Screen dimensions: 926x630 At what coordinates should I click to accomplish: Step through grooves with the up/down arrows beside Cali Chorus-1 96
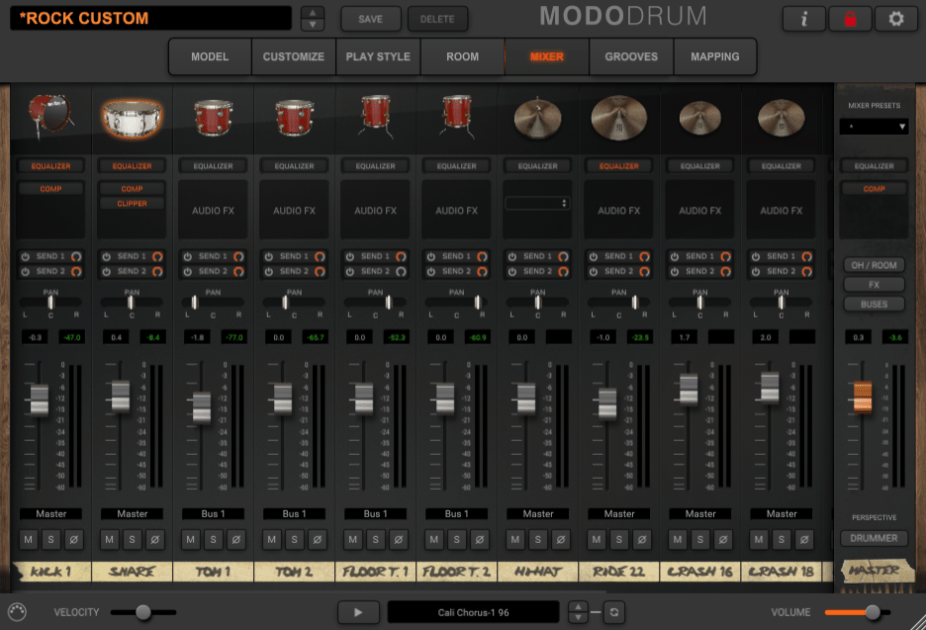[578, 612]
